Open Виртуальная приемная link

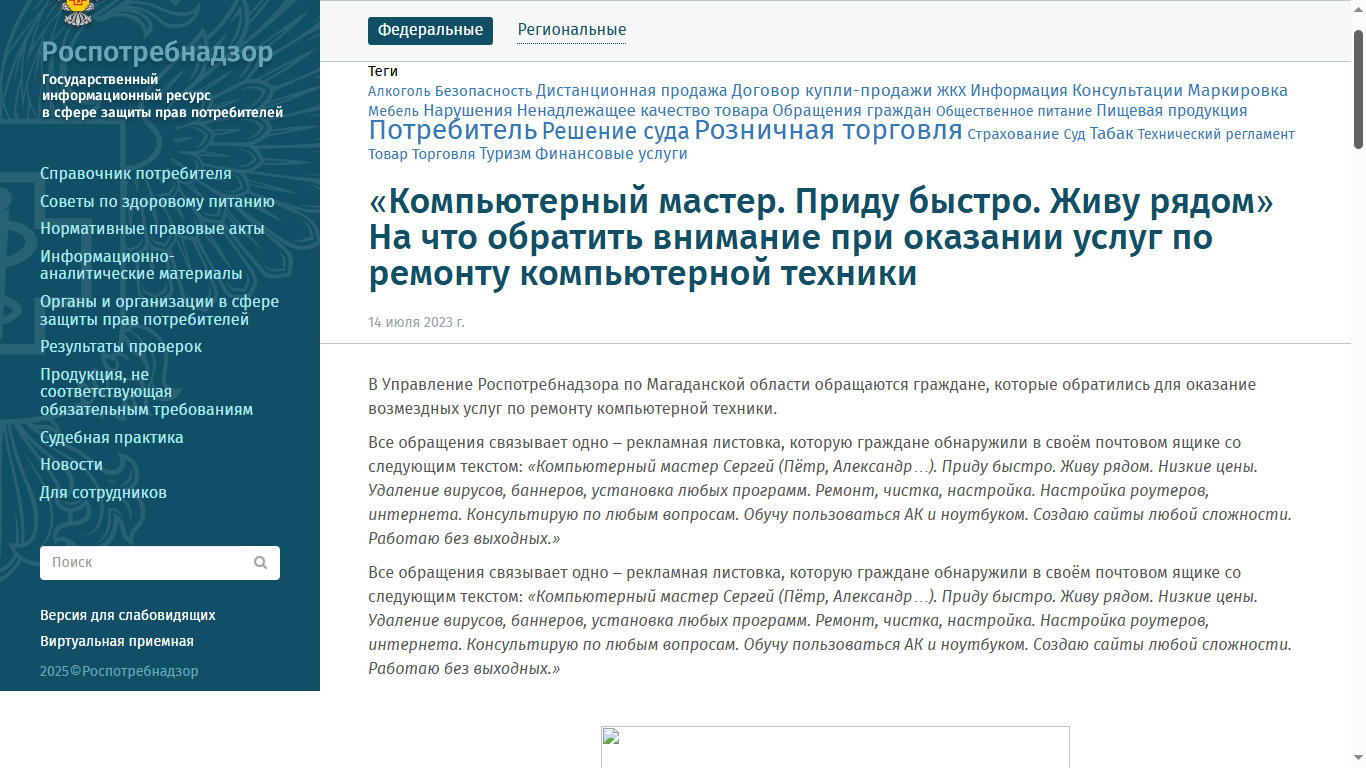click(117, 642)
